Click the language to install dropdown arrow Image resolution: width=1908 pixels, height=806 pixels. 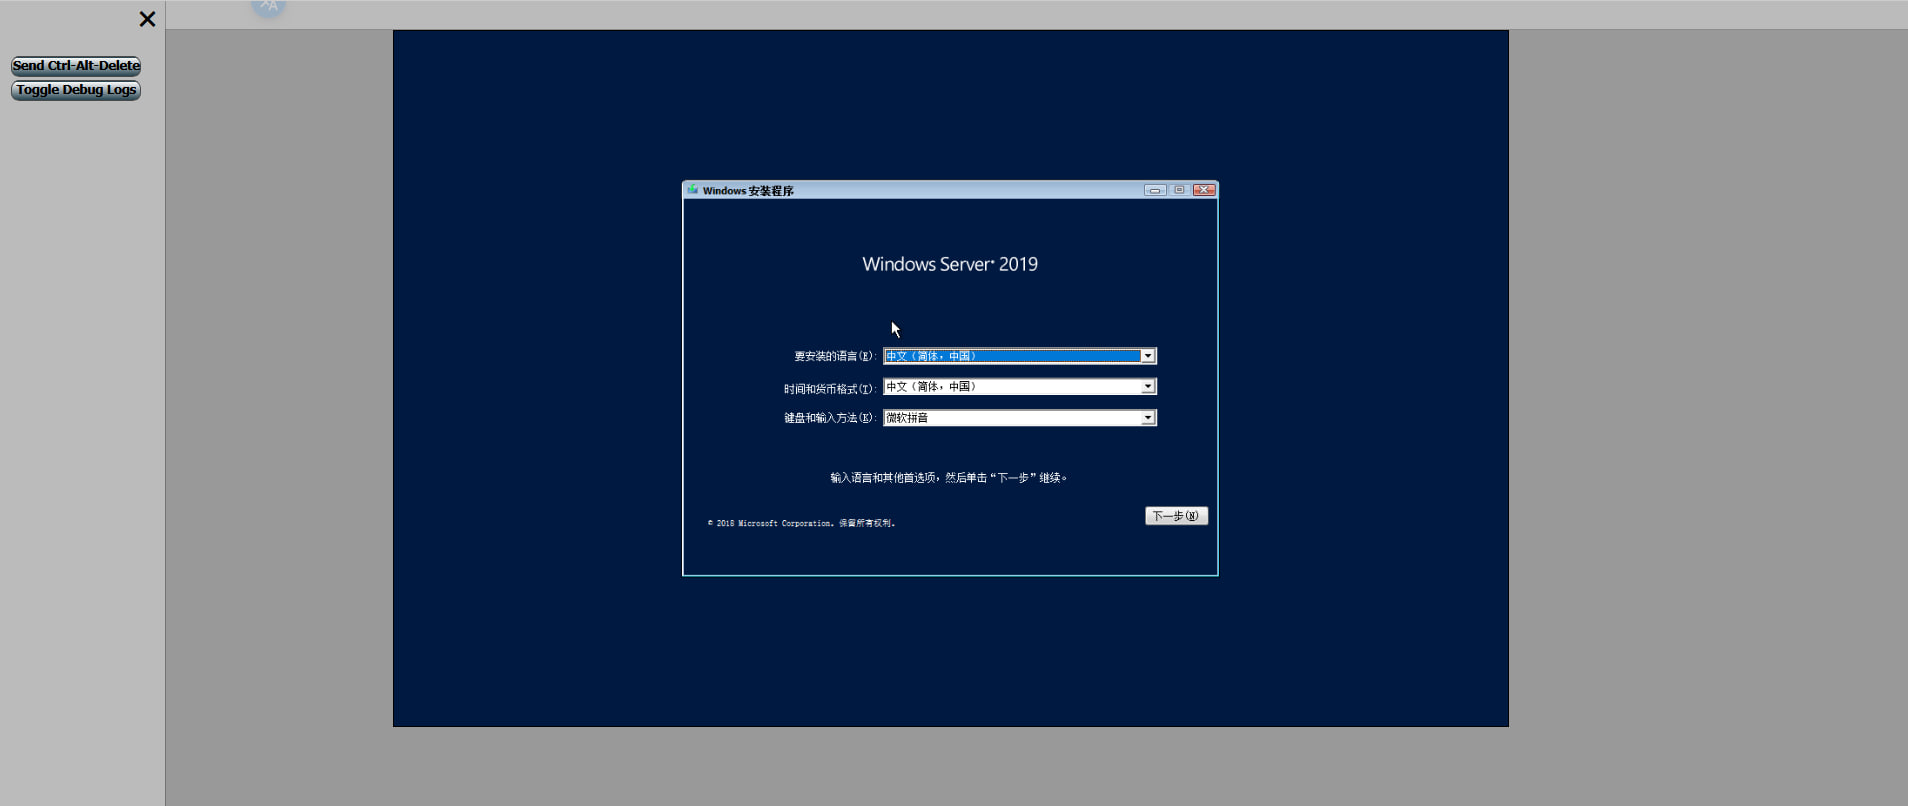[1148, 356]
